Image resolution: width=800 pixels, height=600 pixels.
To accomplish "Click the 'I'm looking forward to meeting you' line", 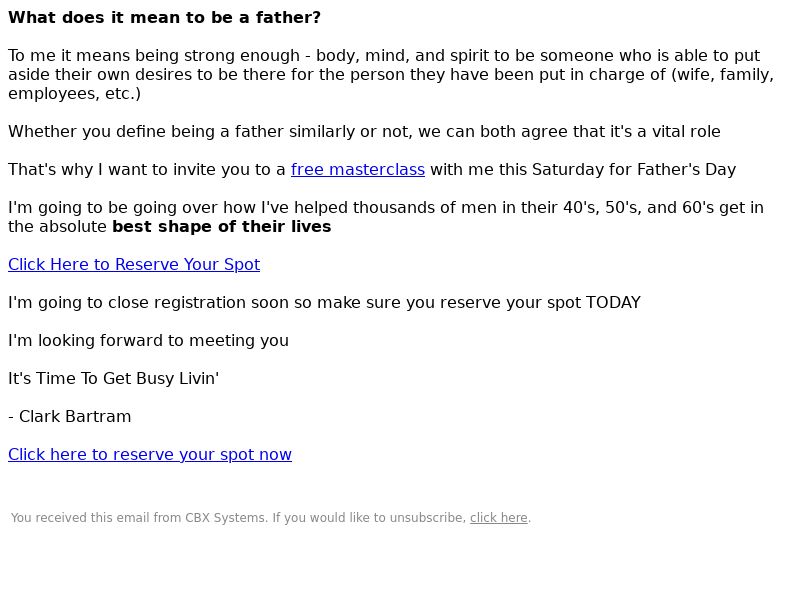I will pos(148,340).
